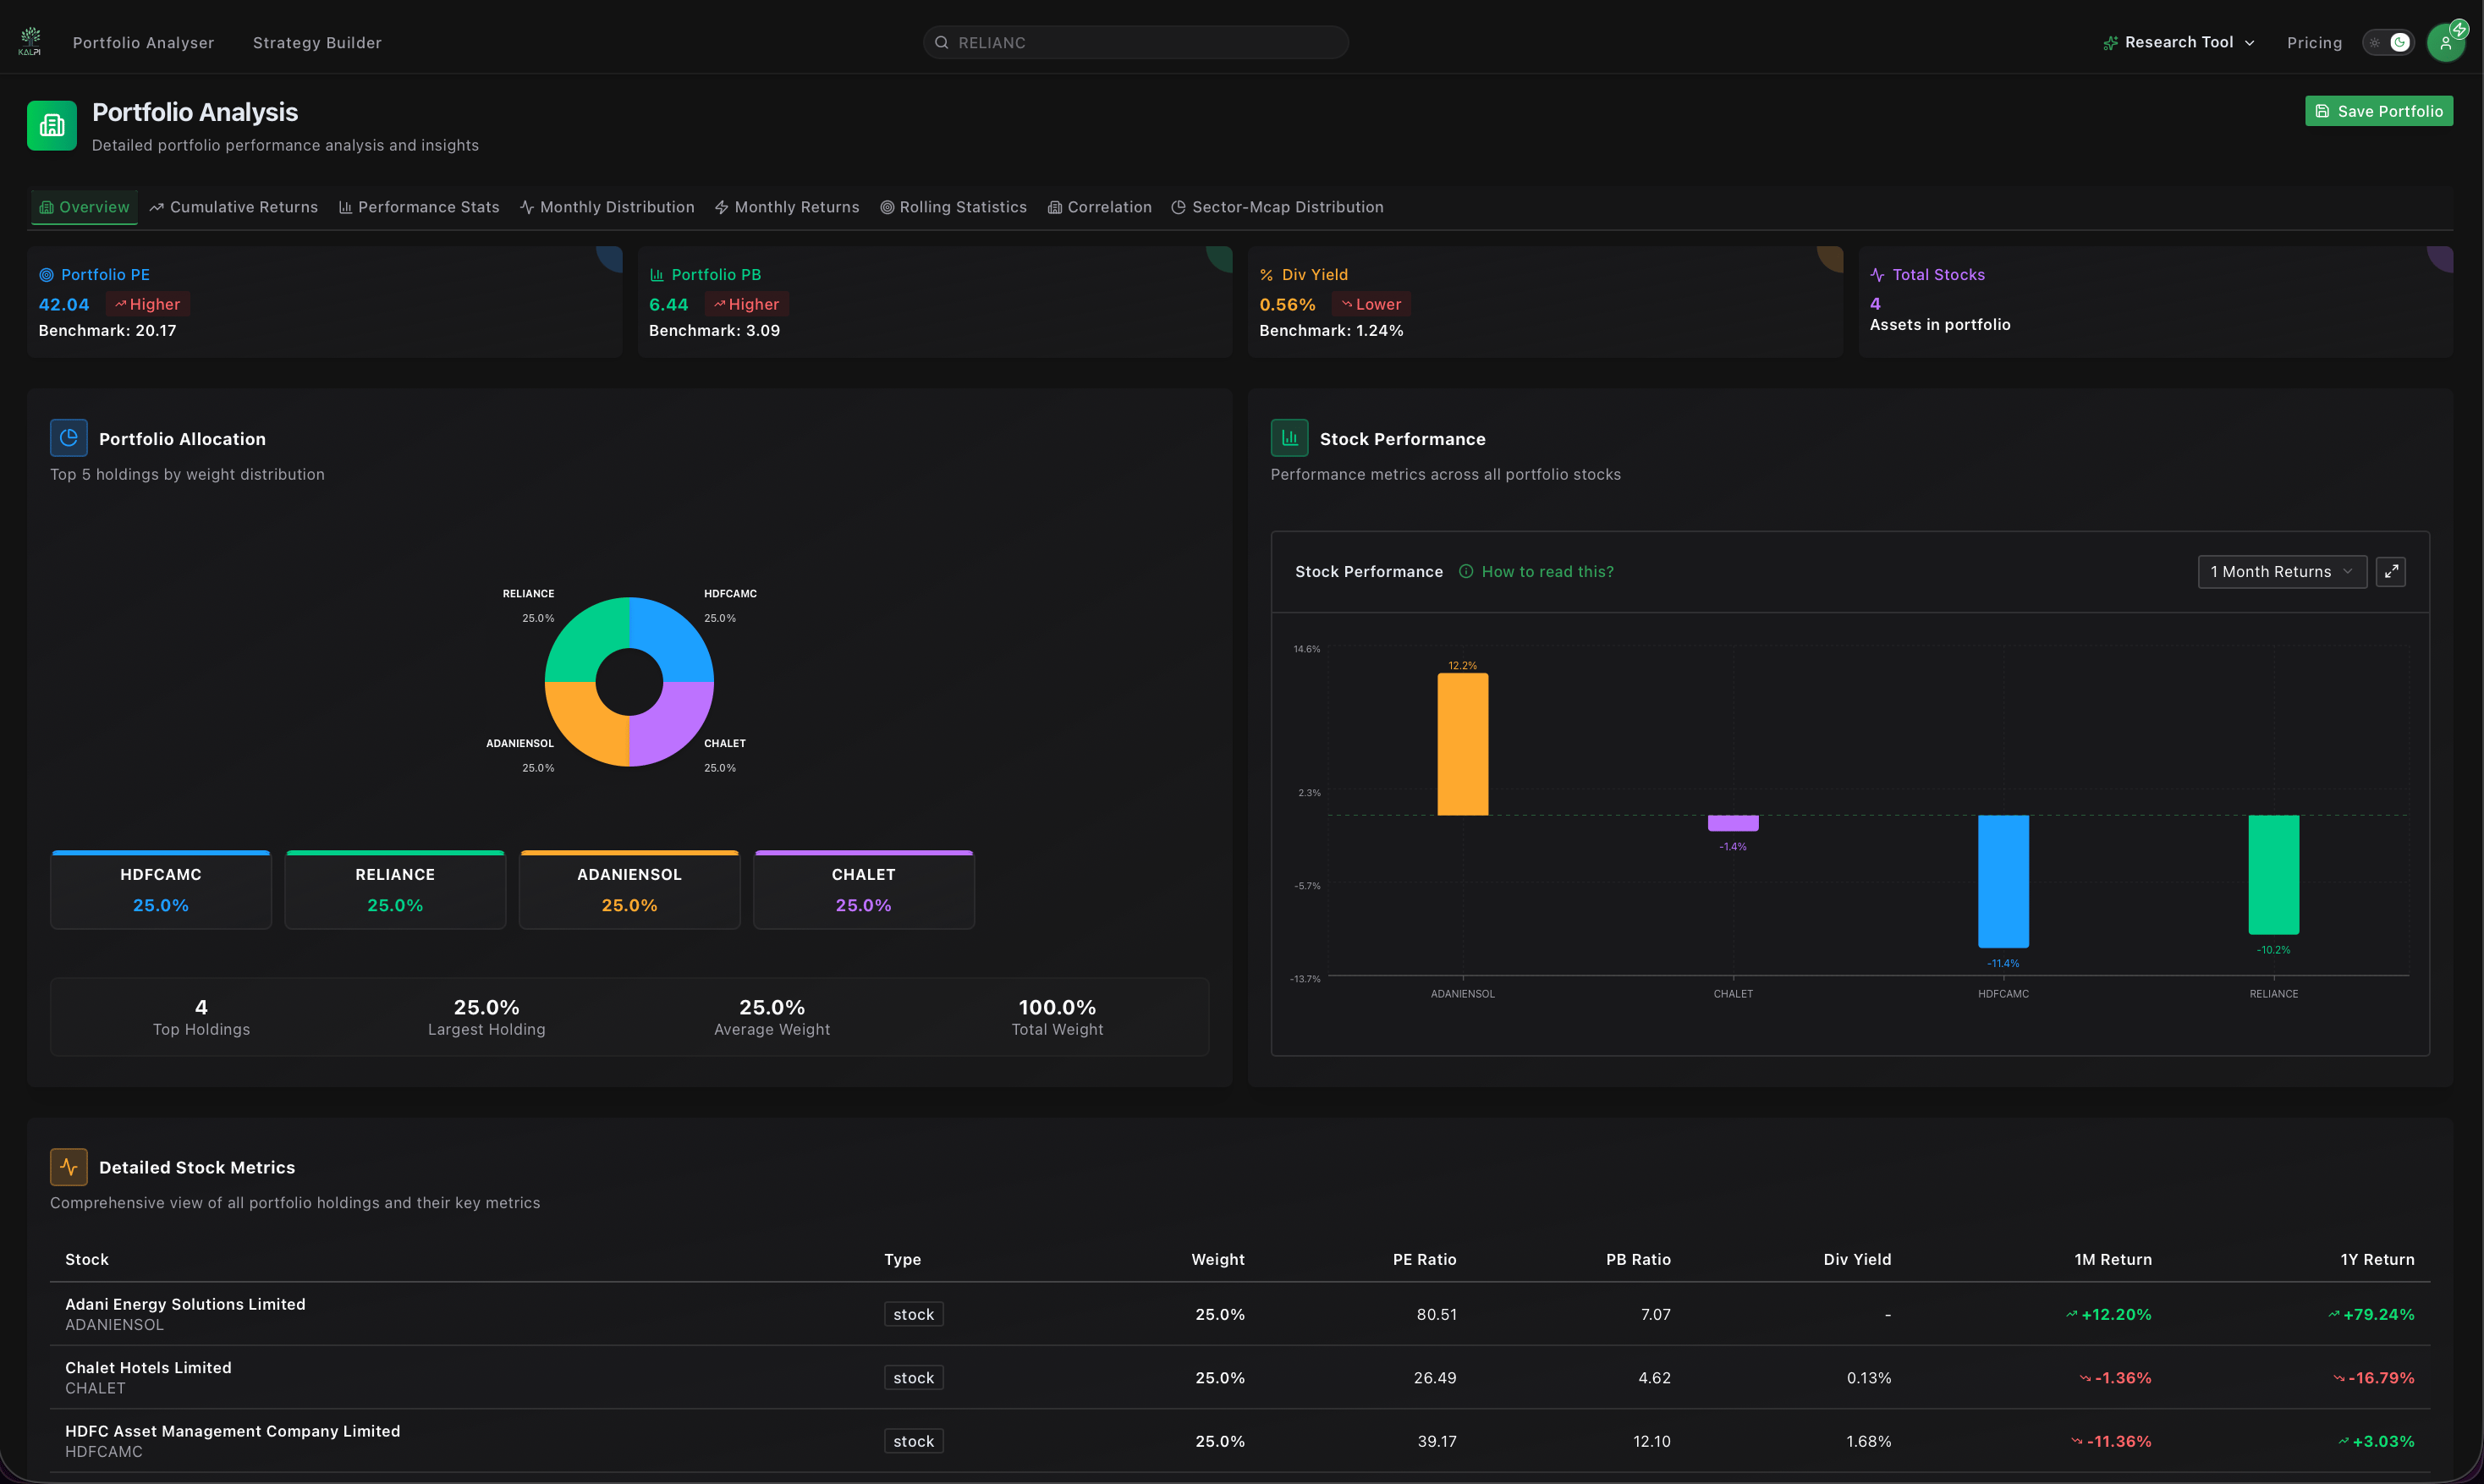Click the 1Y Return column header
Screen dimensions: 2484x1484
[2377, 1259]
